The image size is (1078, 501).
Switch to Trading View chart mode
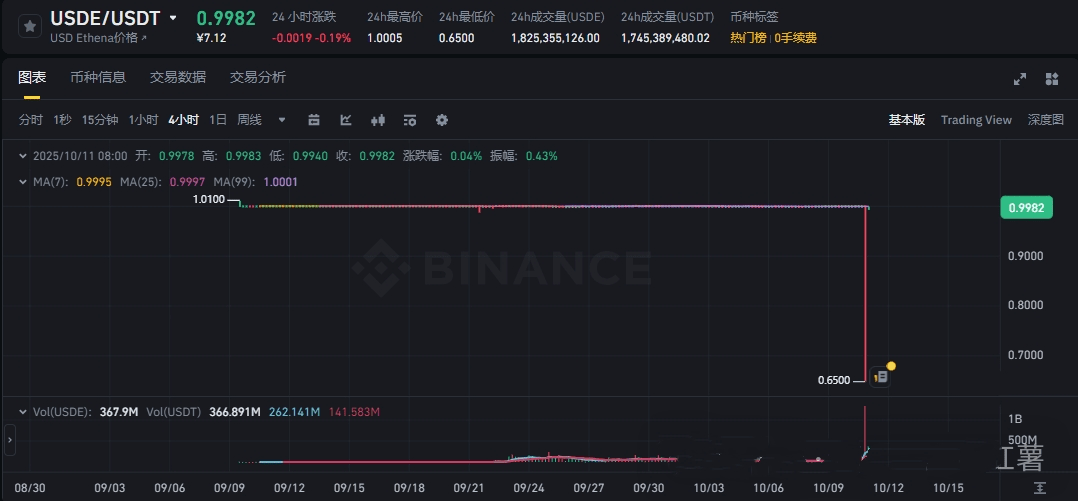[x=976, y=120]
